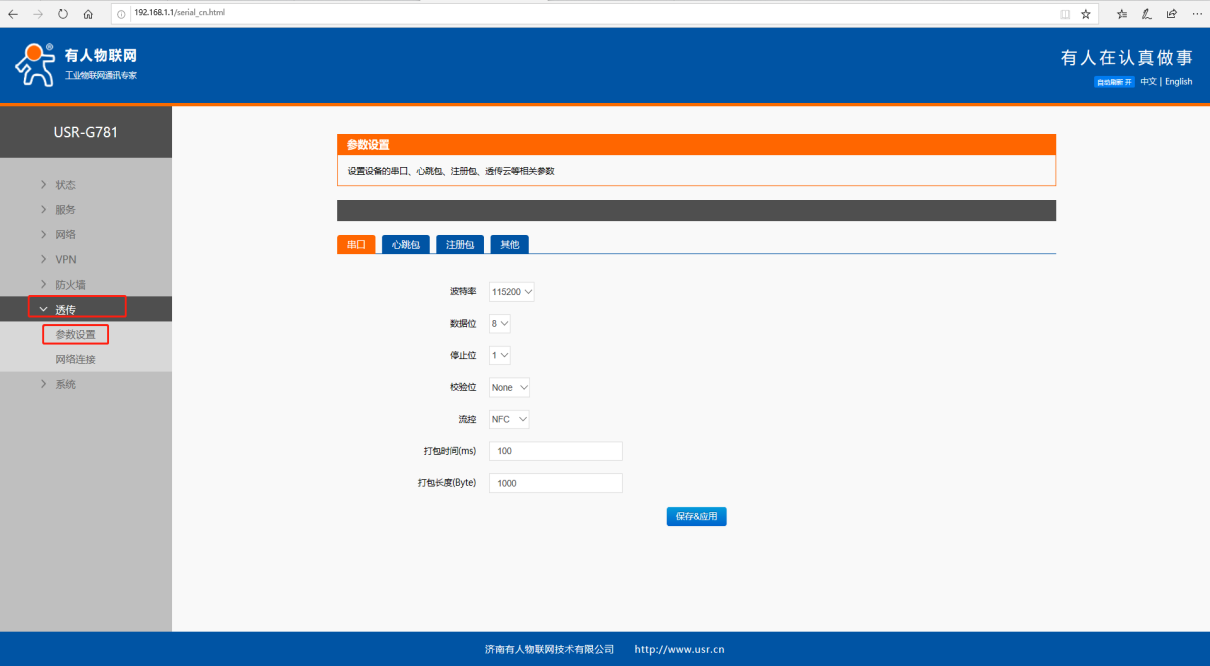Open the baud rate 115200 dropdown
Image resolution: width=1210 pixels, height=666 pixels.
pos(512,292)
